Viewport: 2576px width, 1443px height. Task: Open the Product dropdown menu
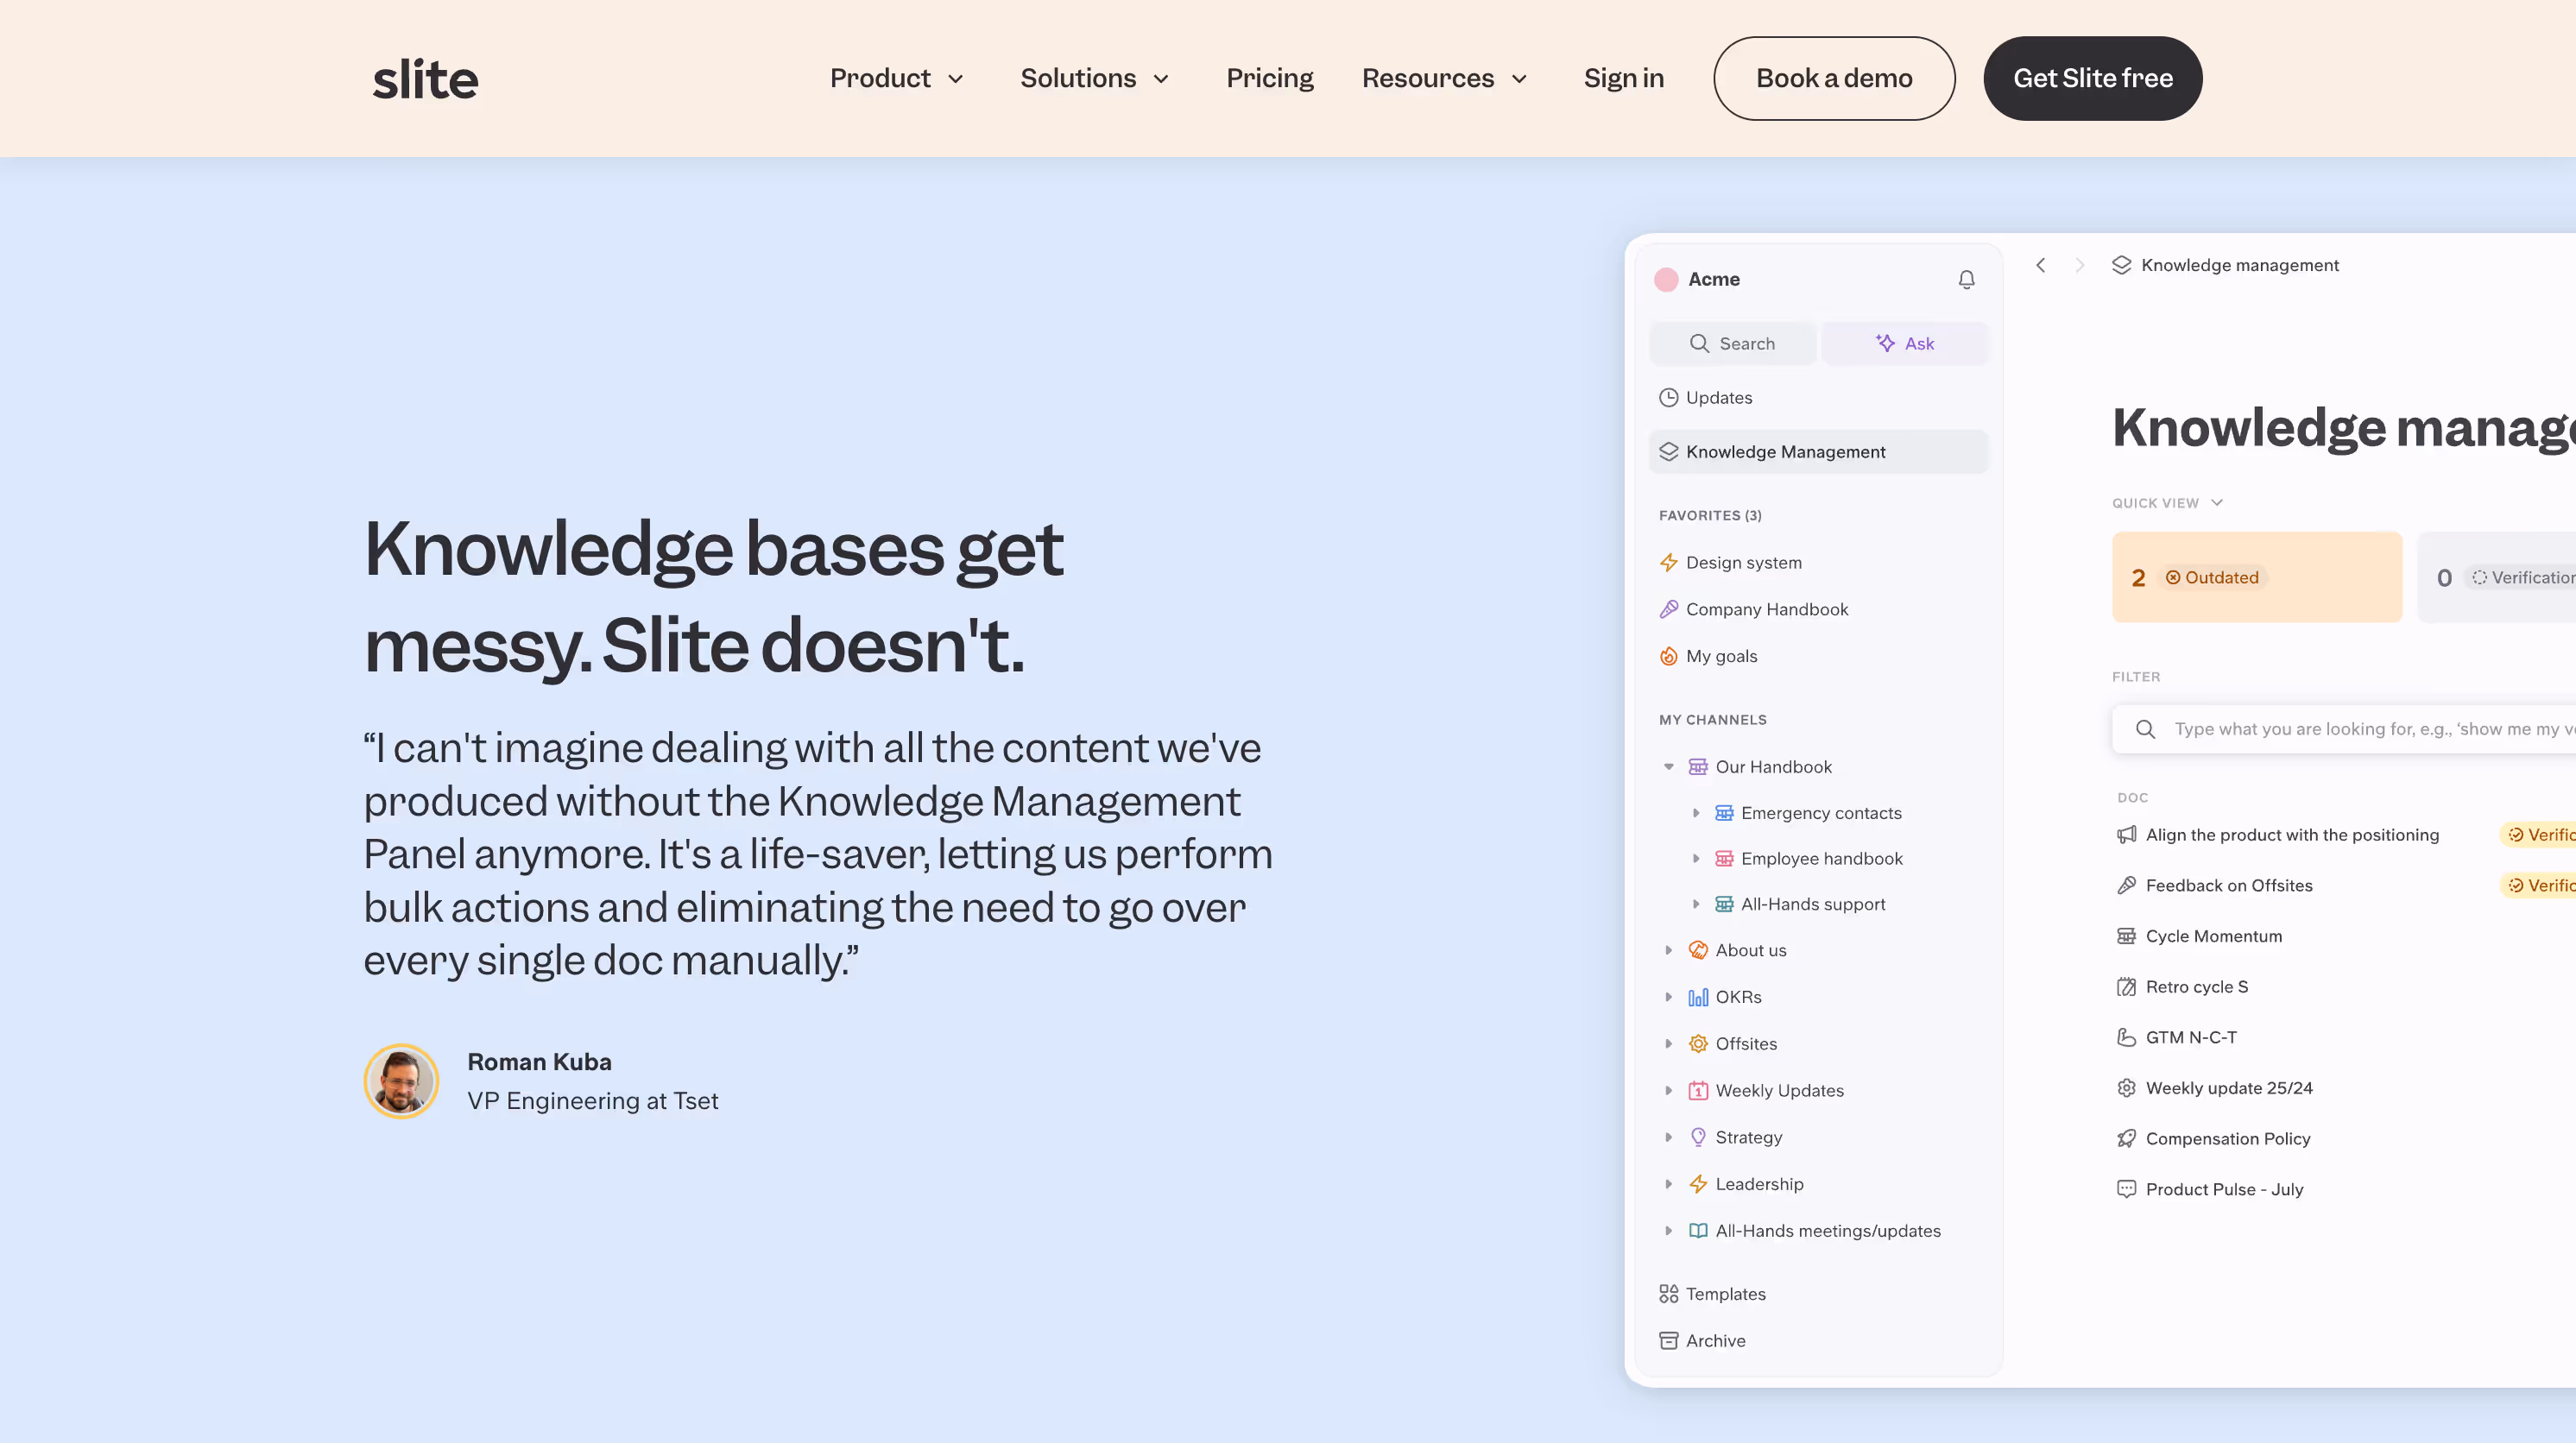pyautogui.click(x=897, y=78)
